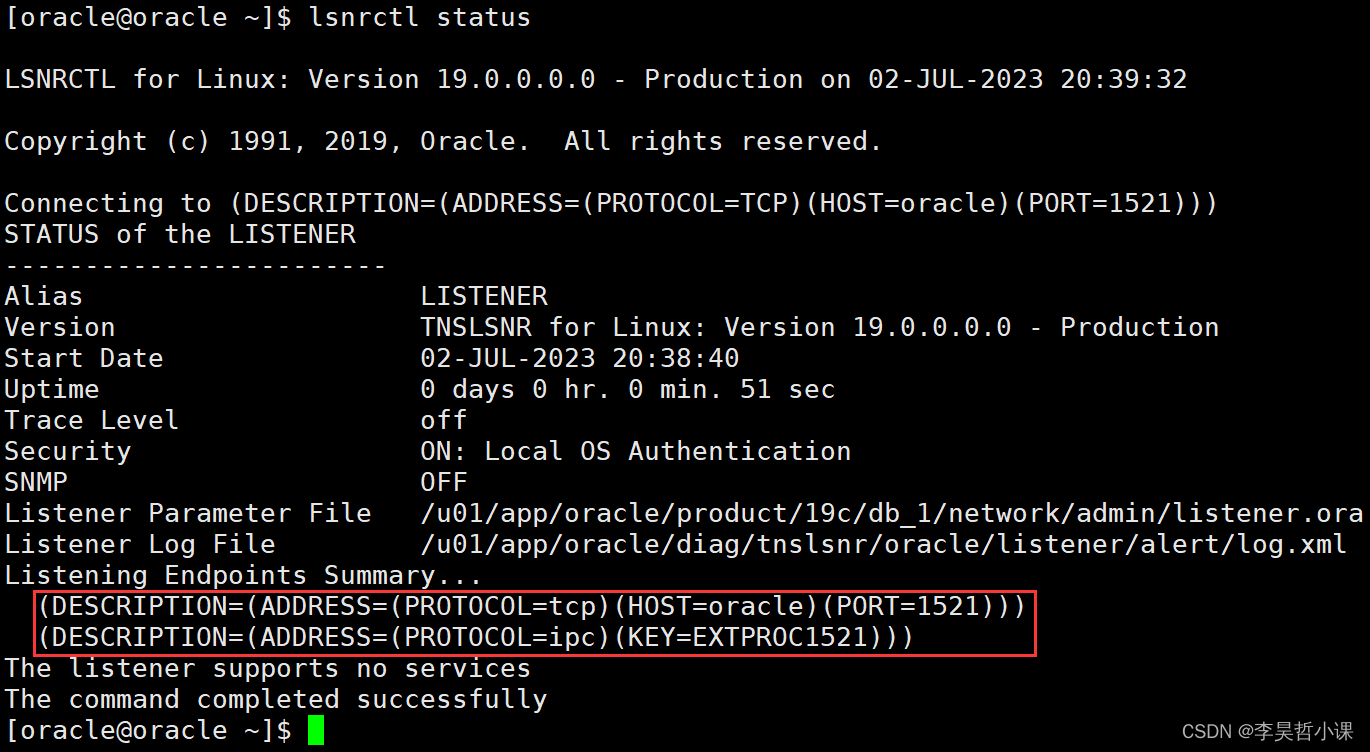This screenshot has height=752, width=1370.
Task: Click the last '[oracle@oracle ~]$' prompt
Action: pos(148,731)
